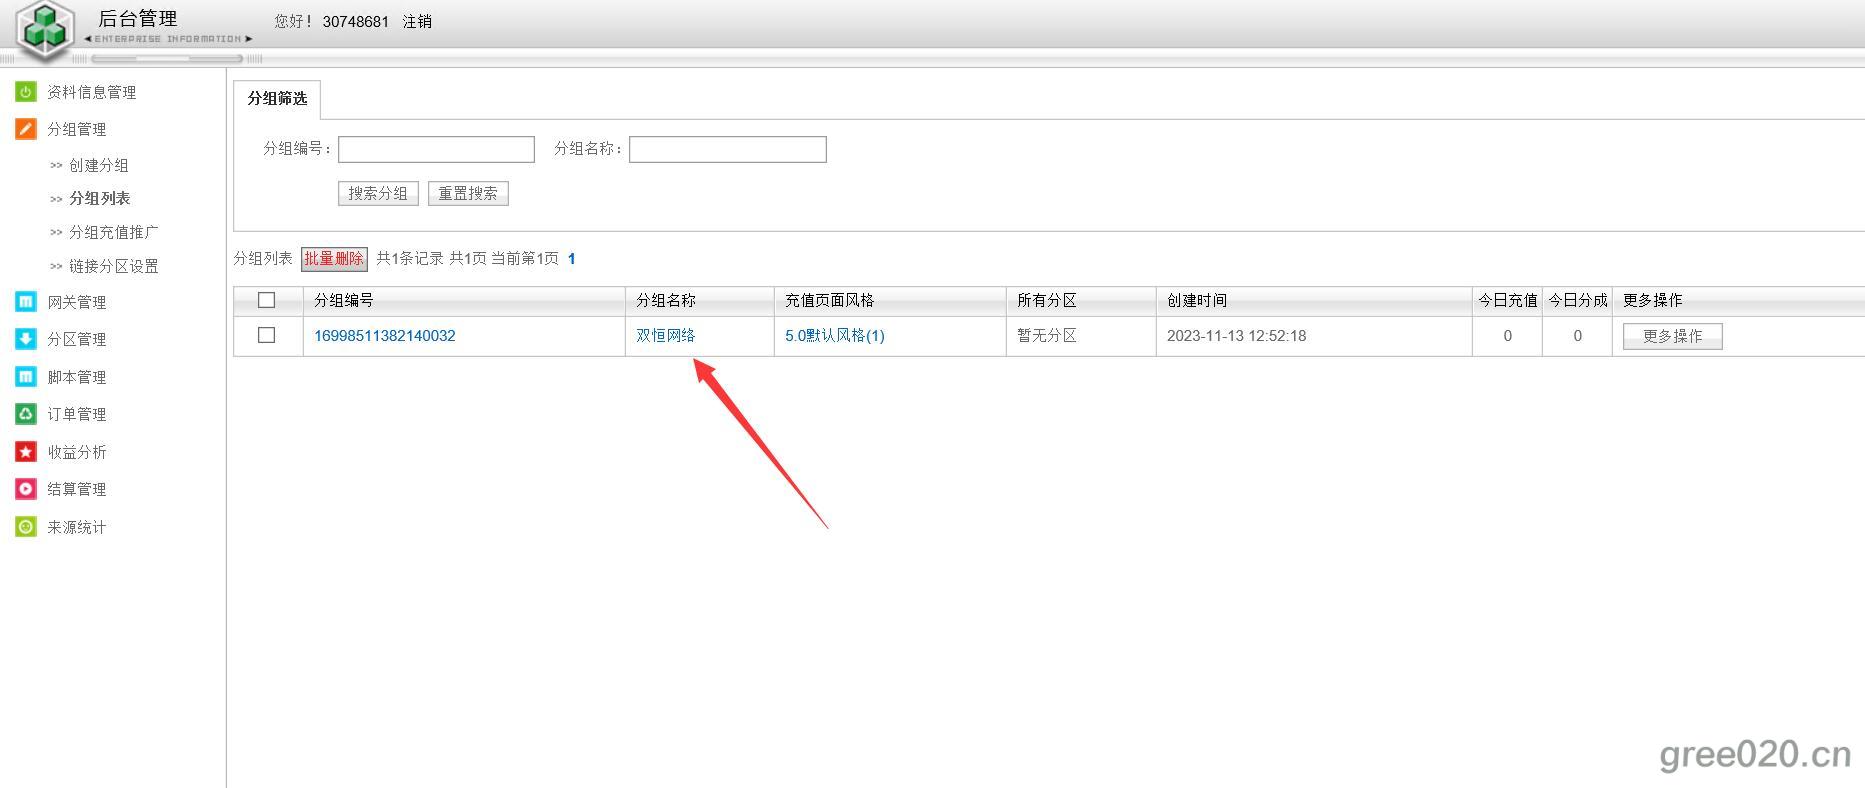1865x788 pixels.
Task: Click the 分区管理 download arrow icon
Action: click(26, 339)
